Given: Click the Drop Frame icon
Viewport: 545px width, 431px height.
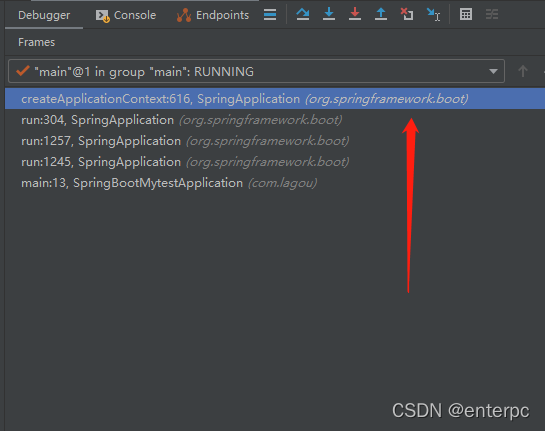Looking at the screenshot, I should (x=407, y=14).
